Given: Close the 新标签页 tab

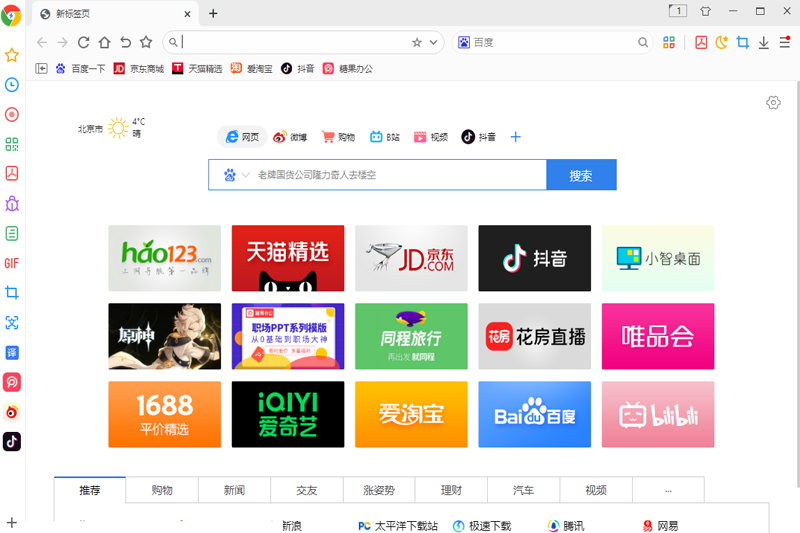Looking at the screenshot, I should pyautogui.click(x=187, y=14).
